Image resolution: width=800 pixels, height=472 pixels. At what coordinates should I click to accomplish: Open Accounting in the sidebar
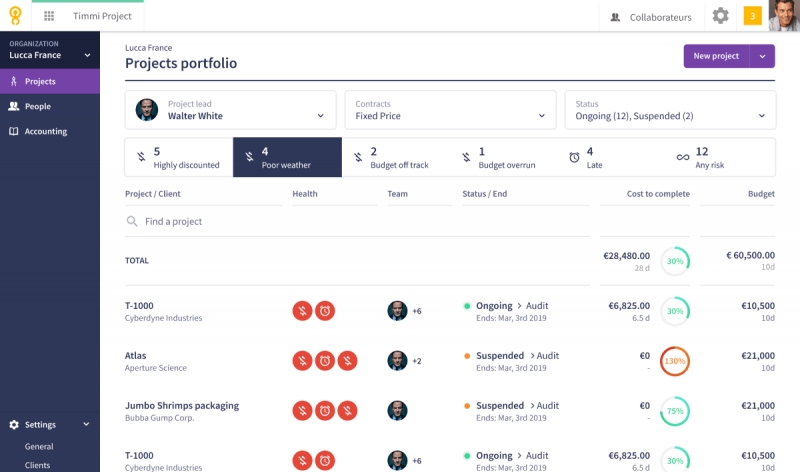click(x=46, y=131)
